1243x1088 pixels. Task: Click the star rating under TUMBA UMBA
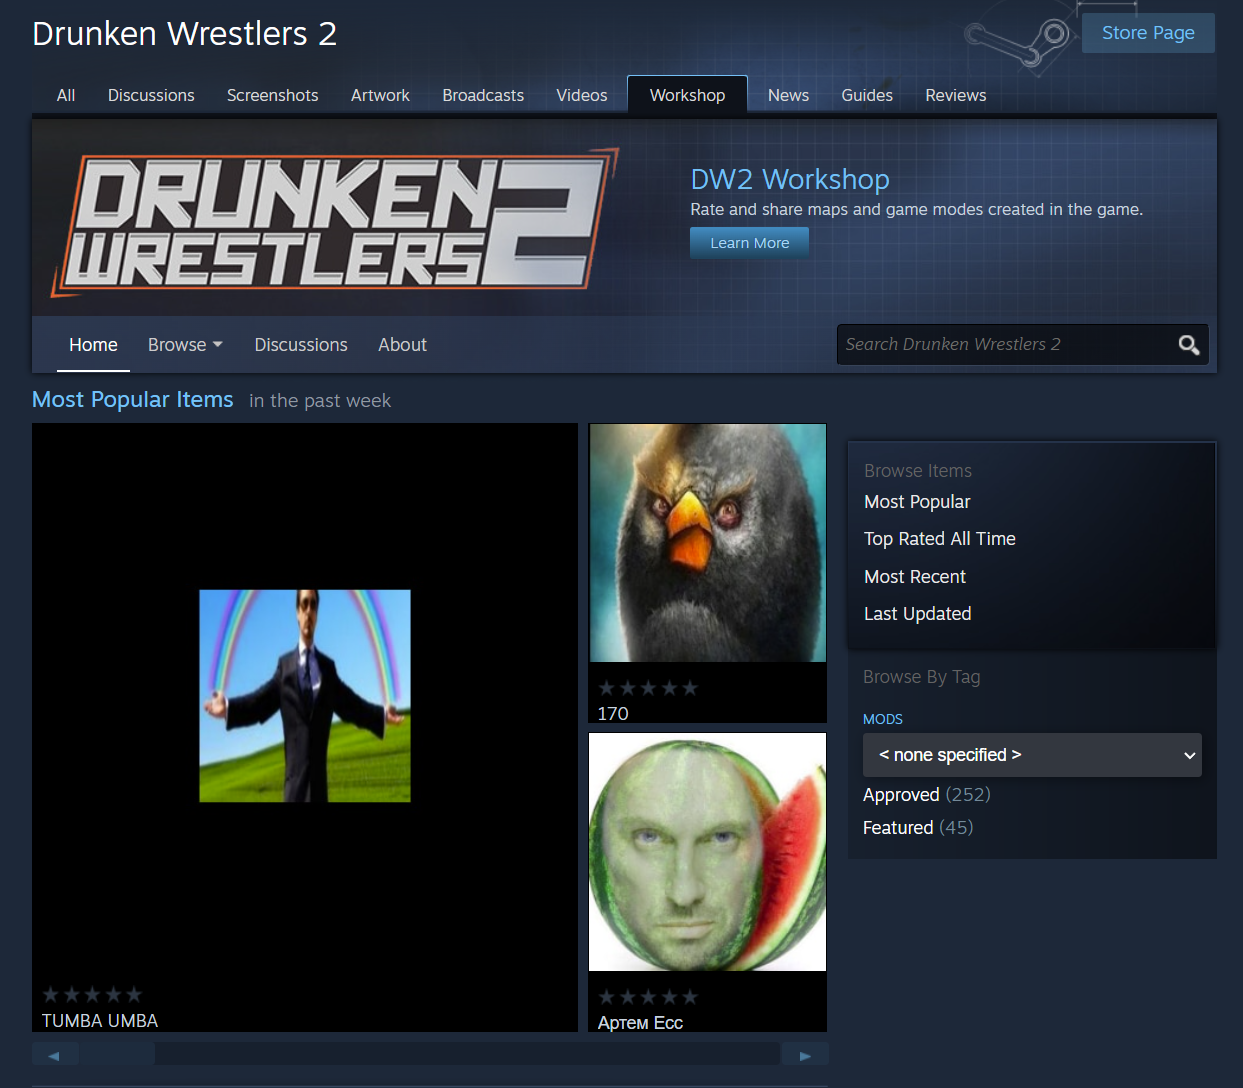click(92, 994)
